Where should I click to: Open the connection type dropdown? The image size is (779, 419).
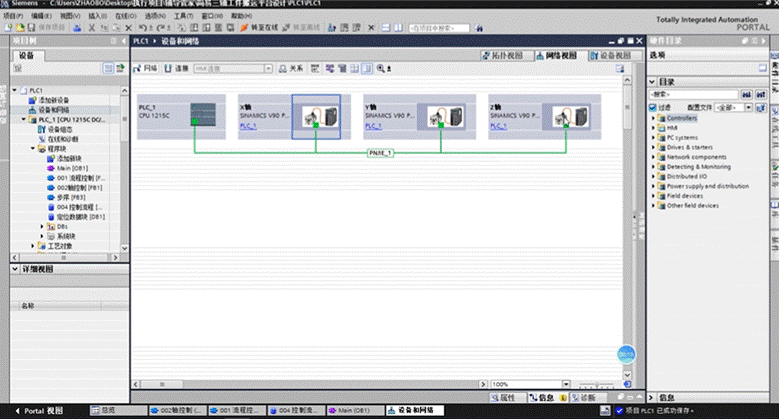268,69
